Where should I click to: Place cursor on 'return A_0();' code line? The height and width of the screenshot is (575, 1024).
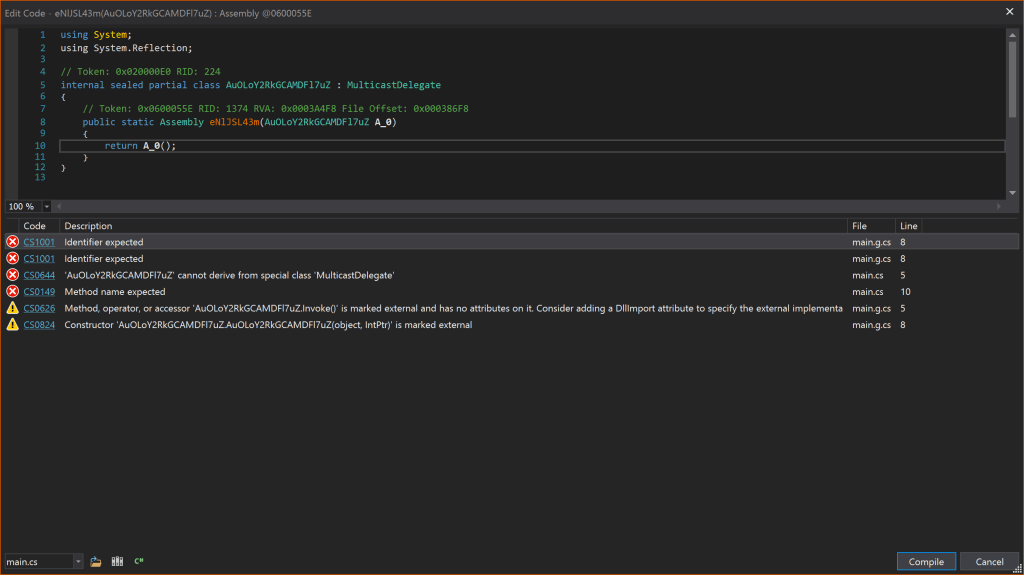pos(146,146)
